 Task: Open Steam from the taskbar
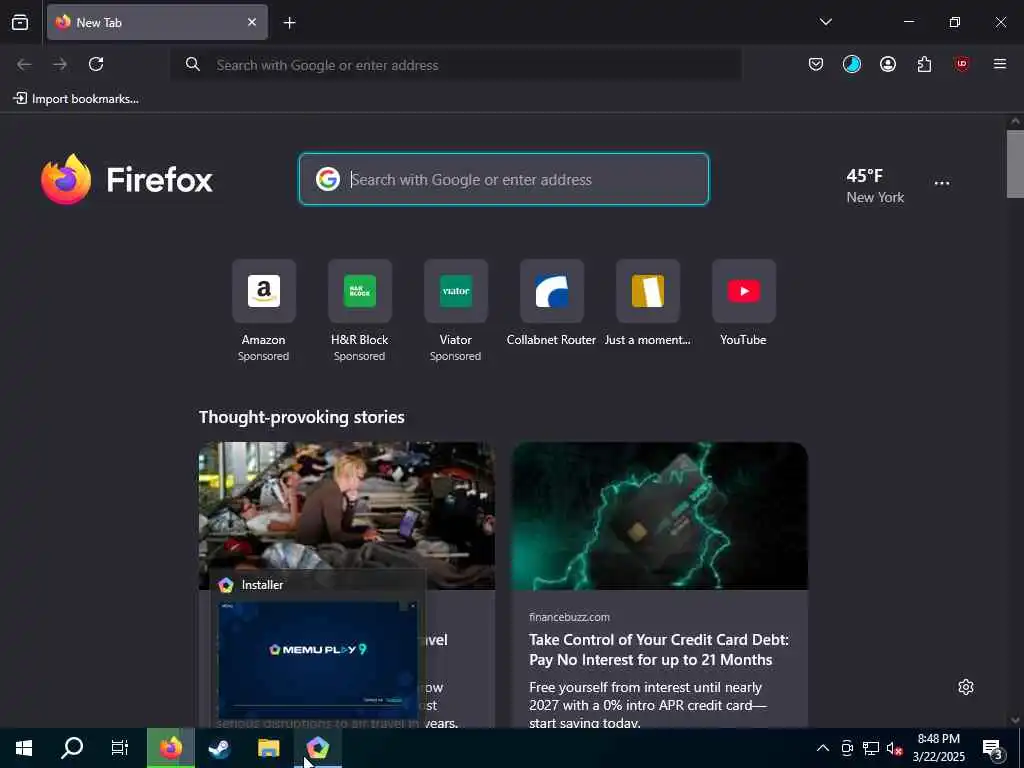219,748
